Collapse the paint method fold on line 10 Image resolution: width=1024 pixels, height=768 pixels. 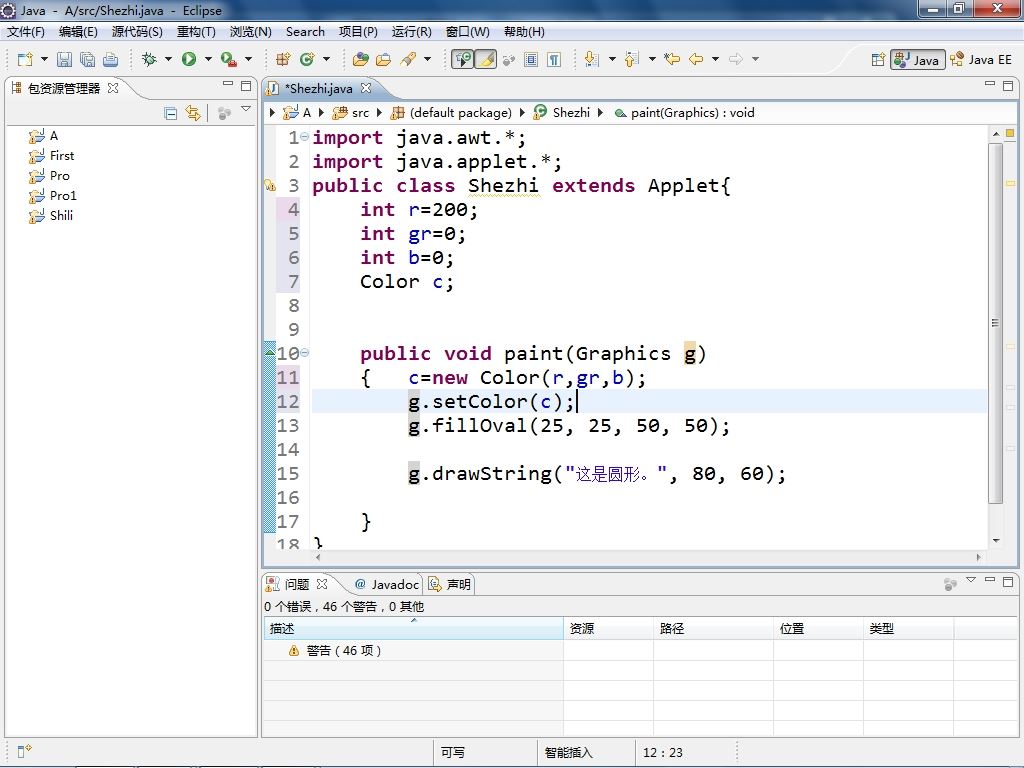pos(304,353)
